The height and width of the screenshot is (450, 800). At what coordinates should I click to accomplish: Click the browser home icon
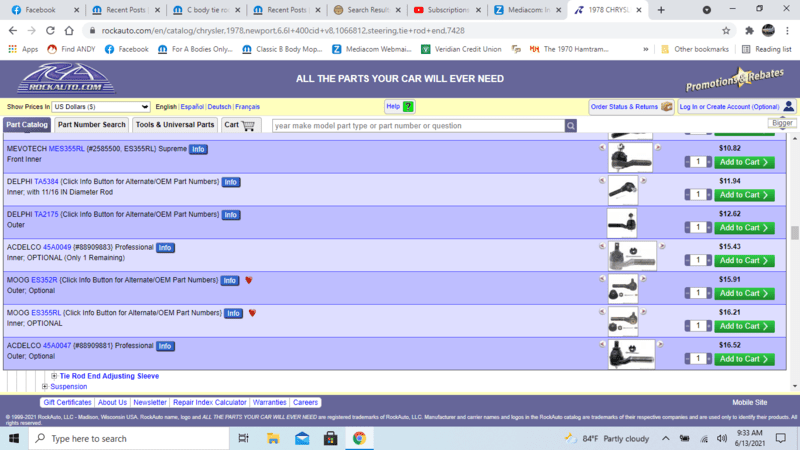pyautogui.click(x=69, y=31)
